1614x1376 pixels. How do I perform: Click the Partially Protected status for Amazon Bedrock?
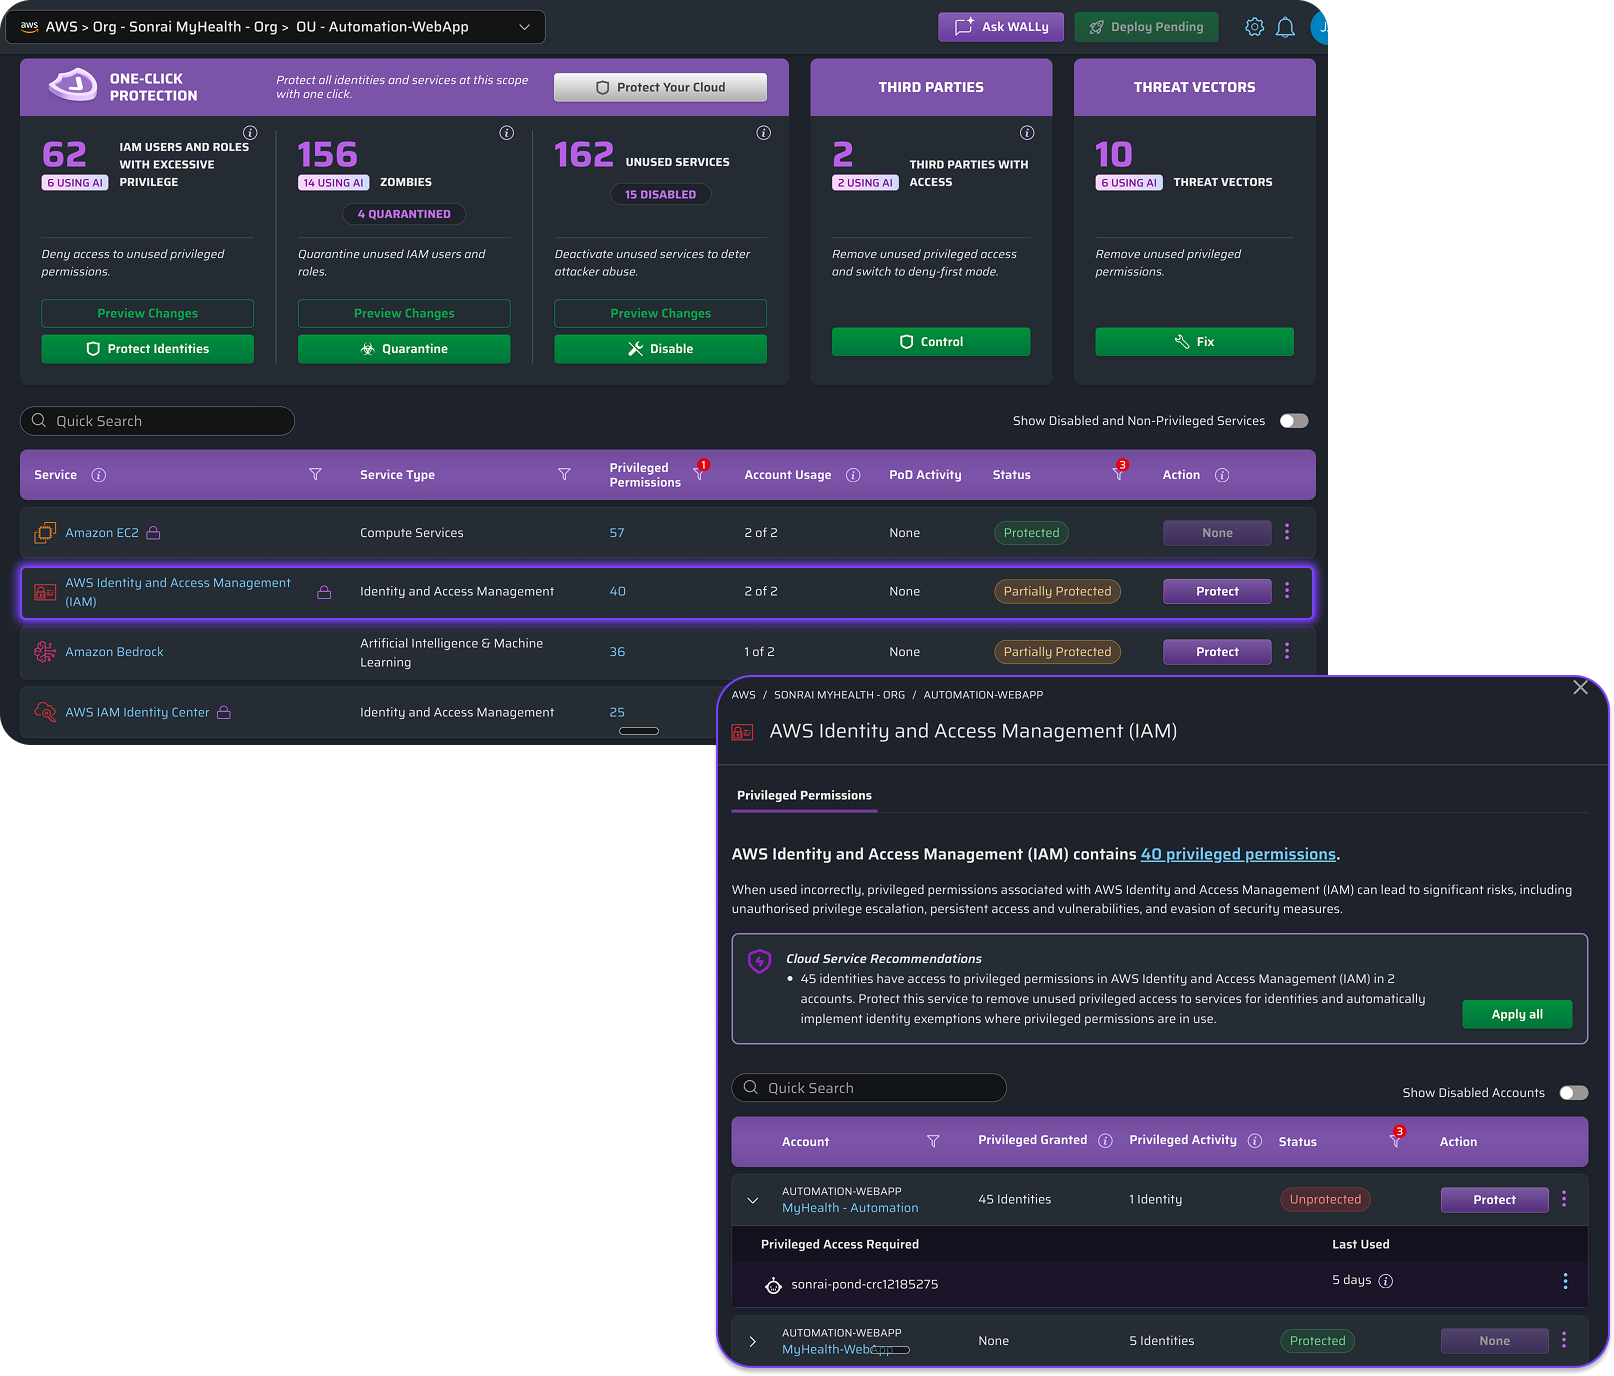point(1057,652)
